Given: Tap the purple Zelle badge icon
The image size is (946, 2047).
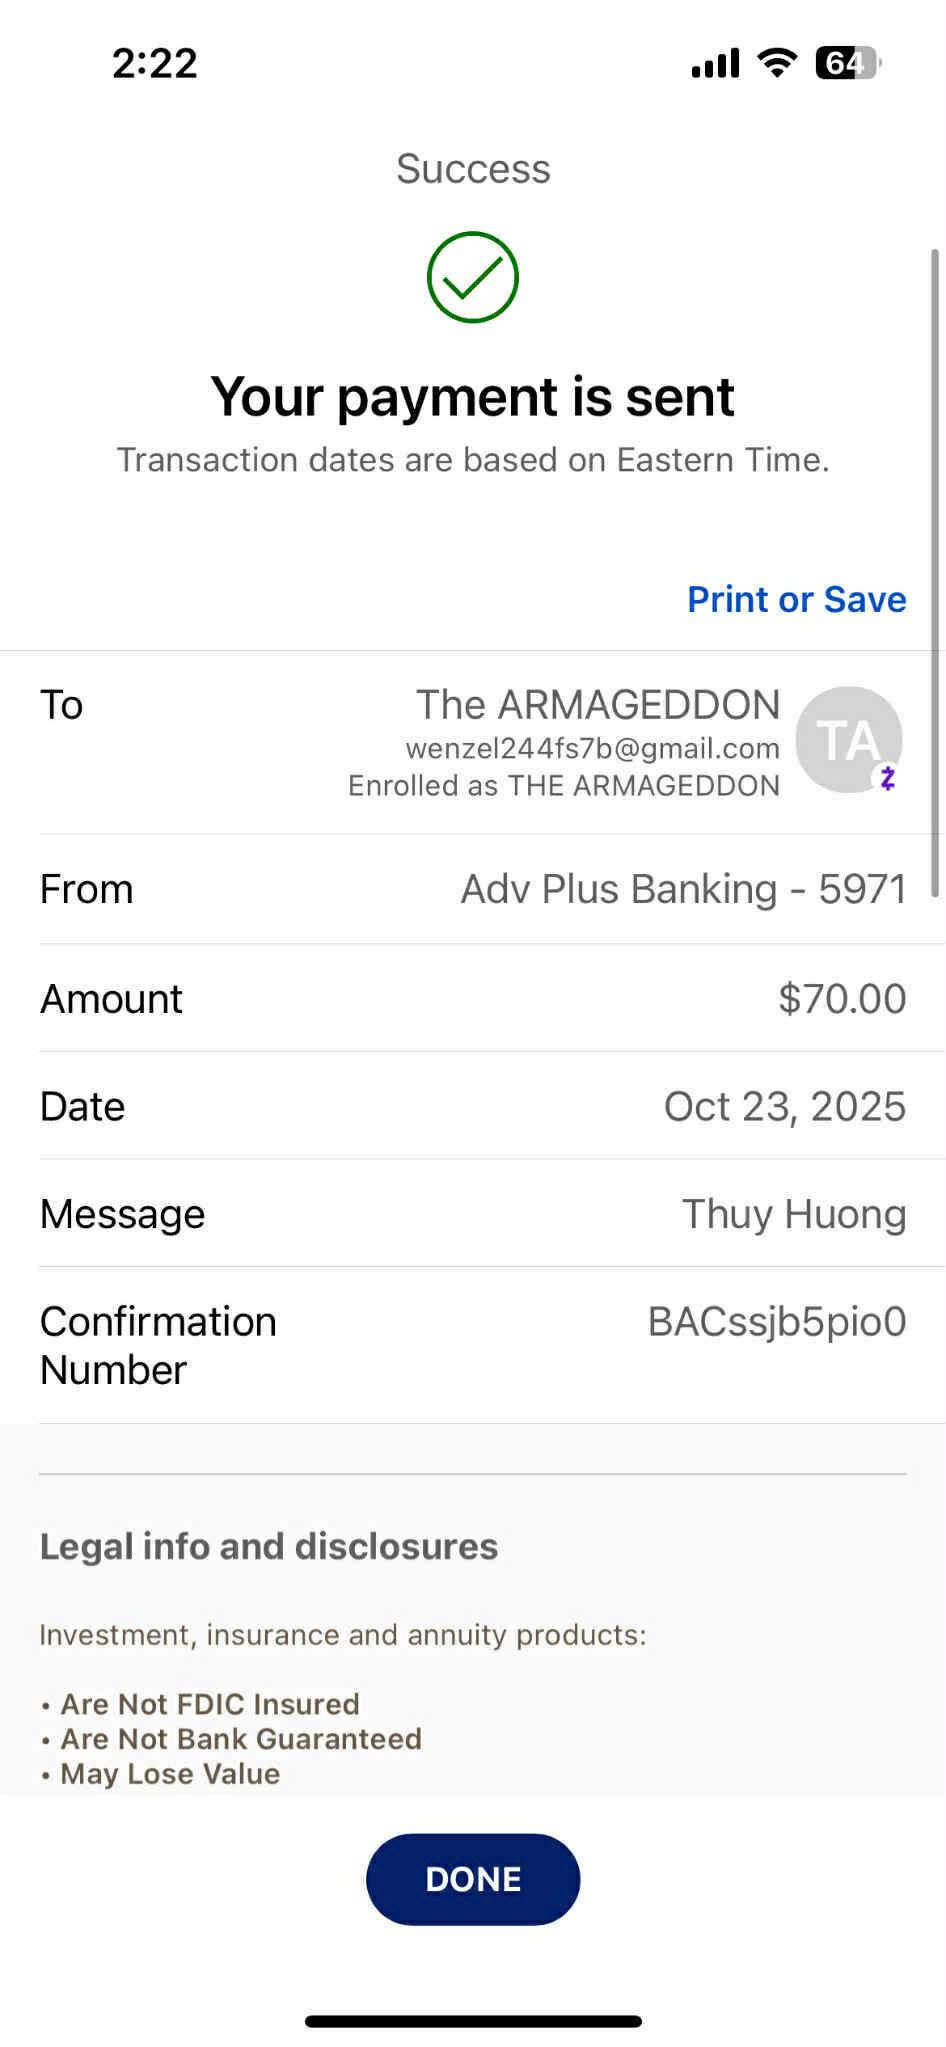Looking at the screenshot, I should pos(887,777).
